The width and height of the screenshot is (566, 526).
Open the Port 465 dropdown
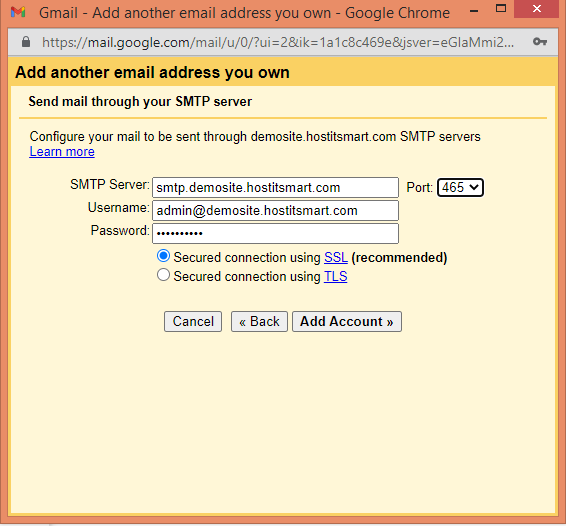(x=460, y=187)
